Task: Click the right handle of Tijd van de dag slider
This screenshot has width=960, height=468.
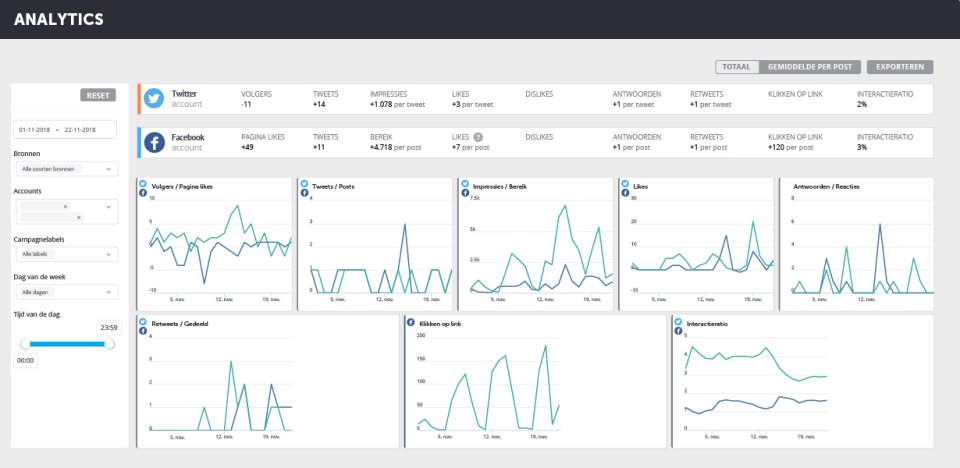Action: click(x=109, y=344)
